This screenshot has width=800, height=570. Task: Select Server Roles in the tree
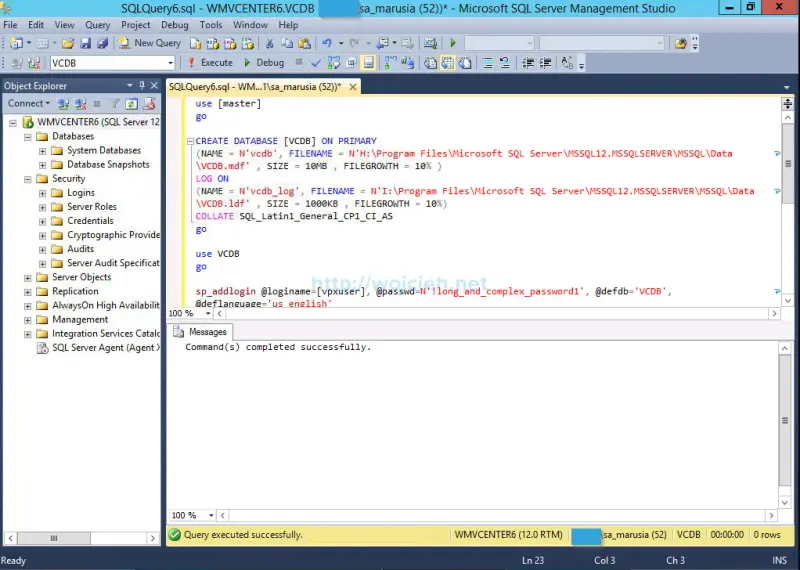click(92, 207)
